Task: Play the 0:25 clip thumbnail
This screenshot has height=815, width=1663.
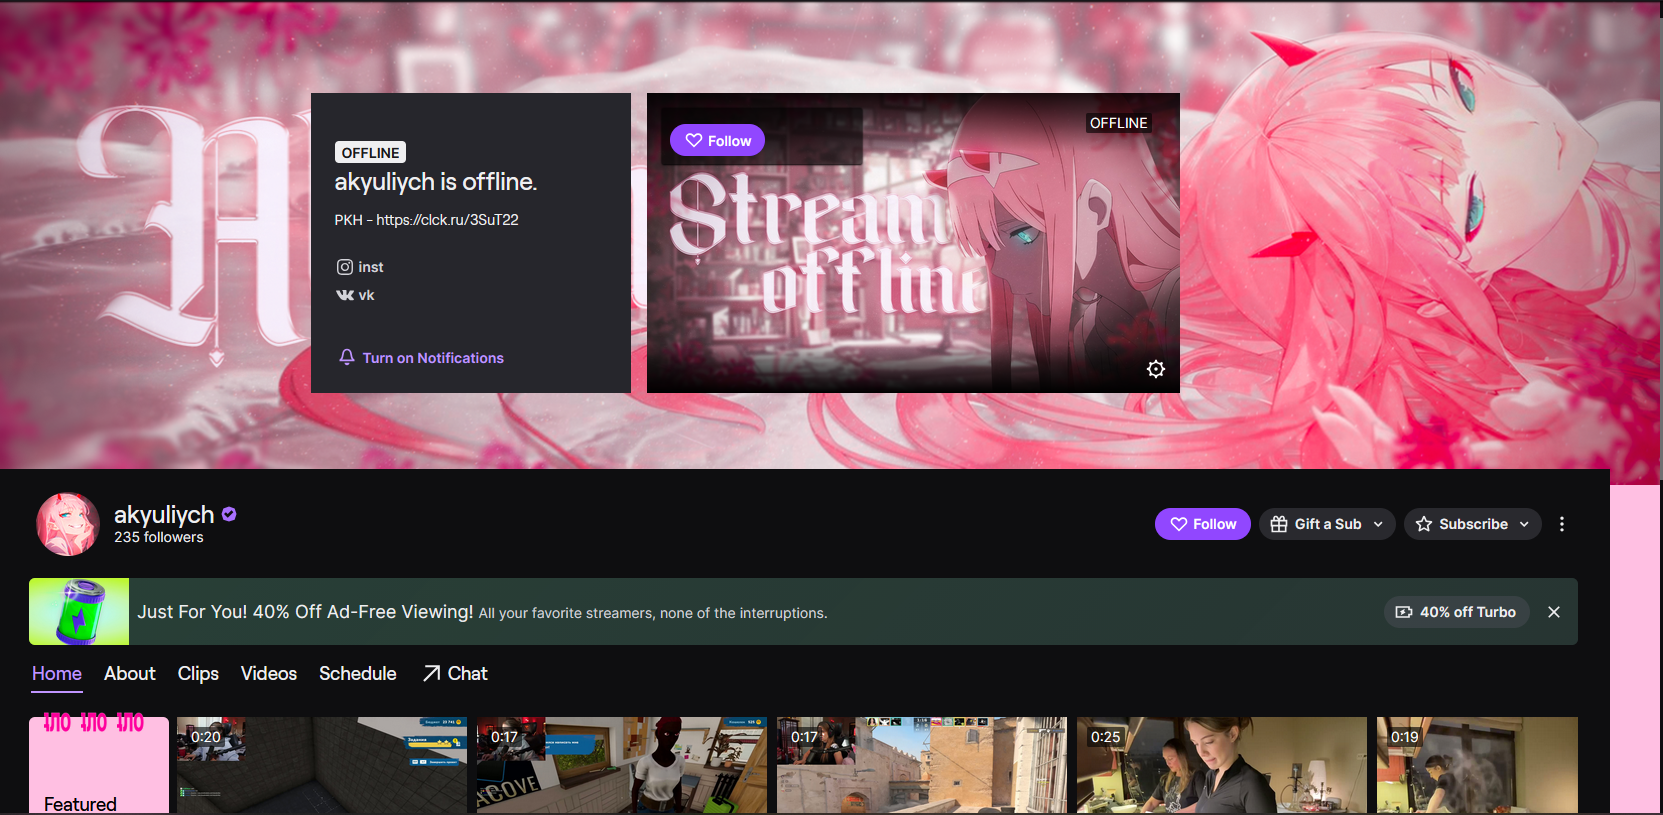Action: point(1222,765)
